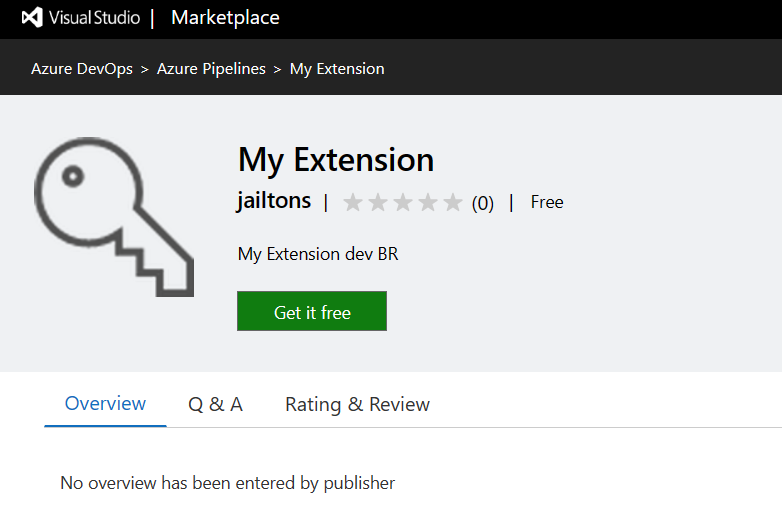Image resolution: width=782 pixels, height=512 pixels.
Task: Click the Free pricing label
Action: pyautogui.click(x=547, y=202)
